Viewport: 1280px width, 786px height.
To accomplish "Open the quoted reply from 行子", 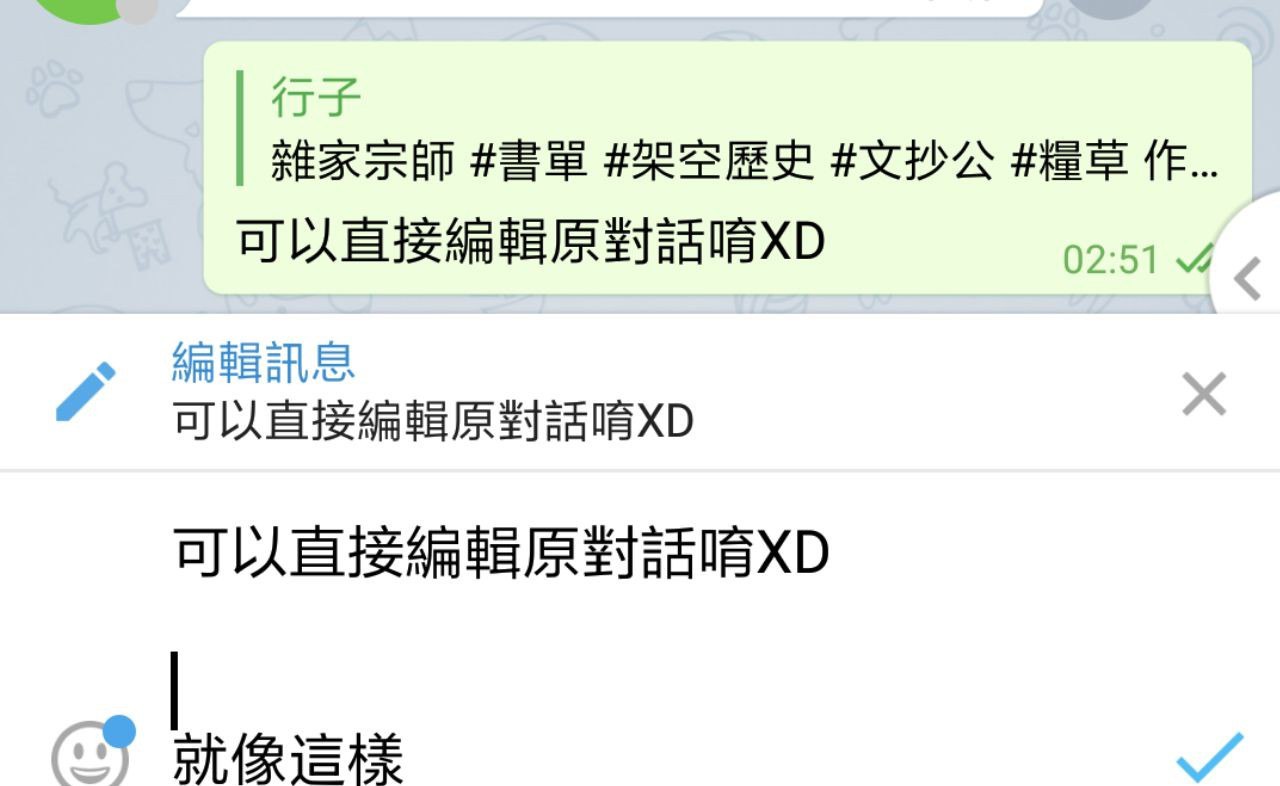I will coord(727,129).
